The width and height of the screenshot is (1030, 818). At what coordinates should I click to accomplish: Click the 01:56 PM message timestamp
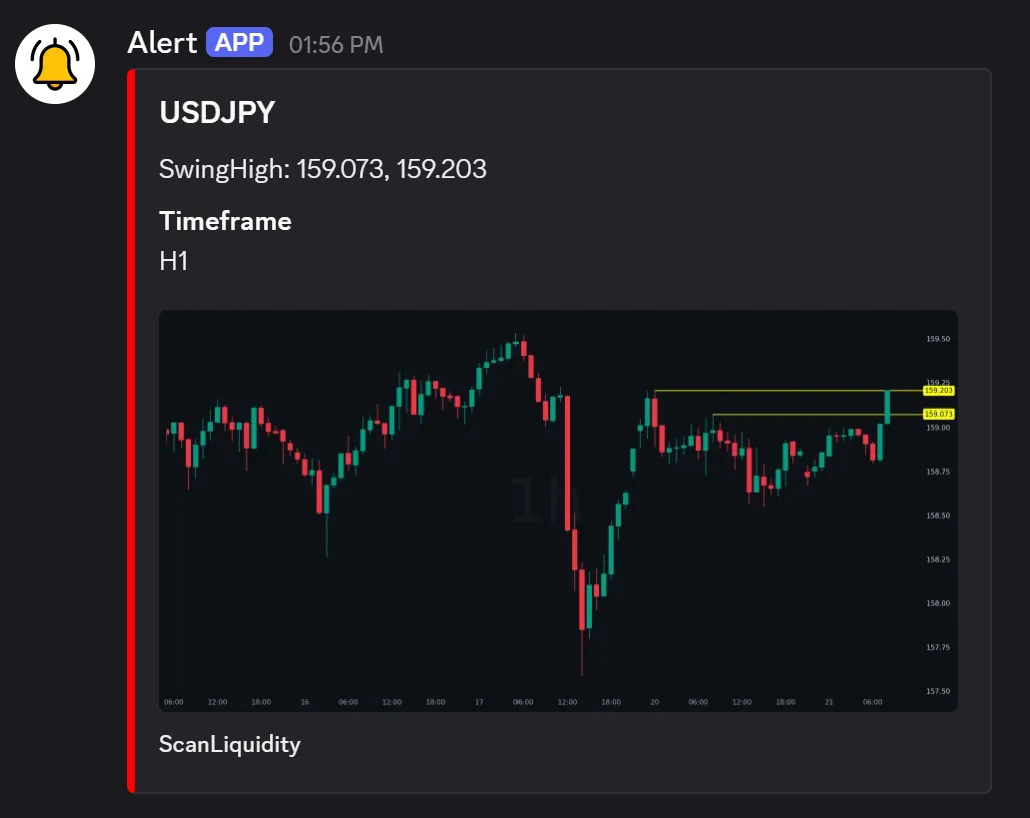point(336,43)
